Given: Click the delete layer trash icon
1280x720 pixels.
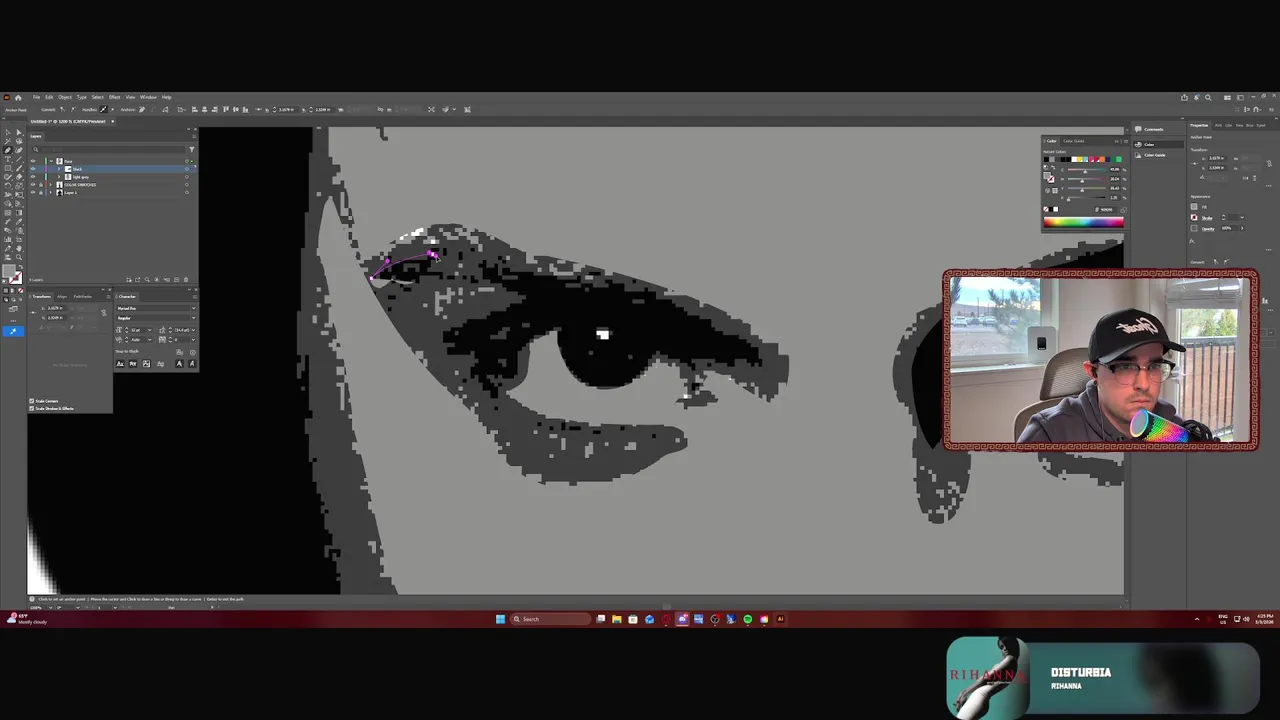Looking at the screenshot, I should coord(186,280).
